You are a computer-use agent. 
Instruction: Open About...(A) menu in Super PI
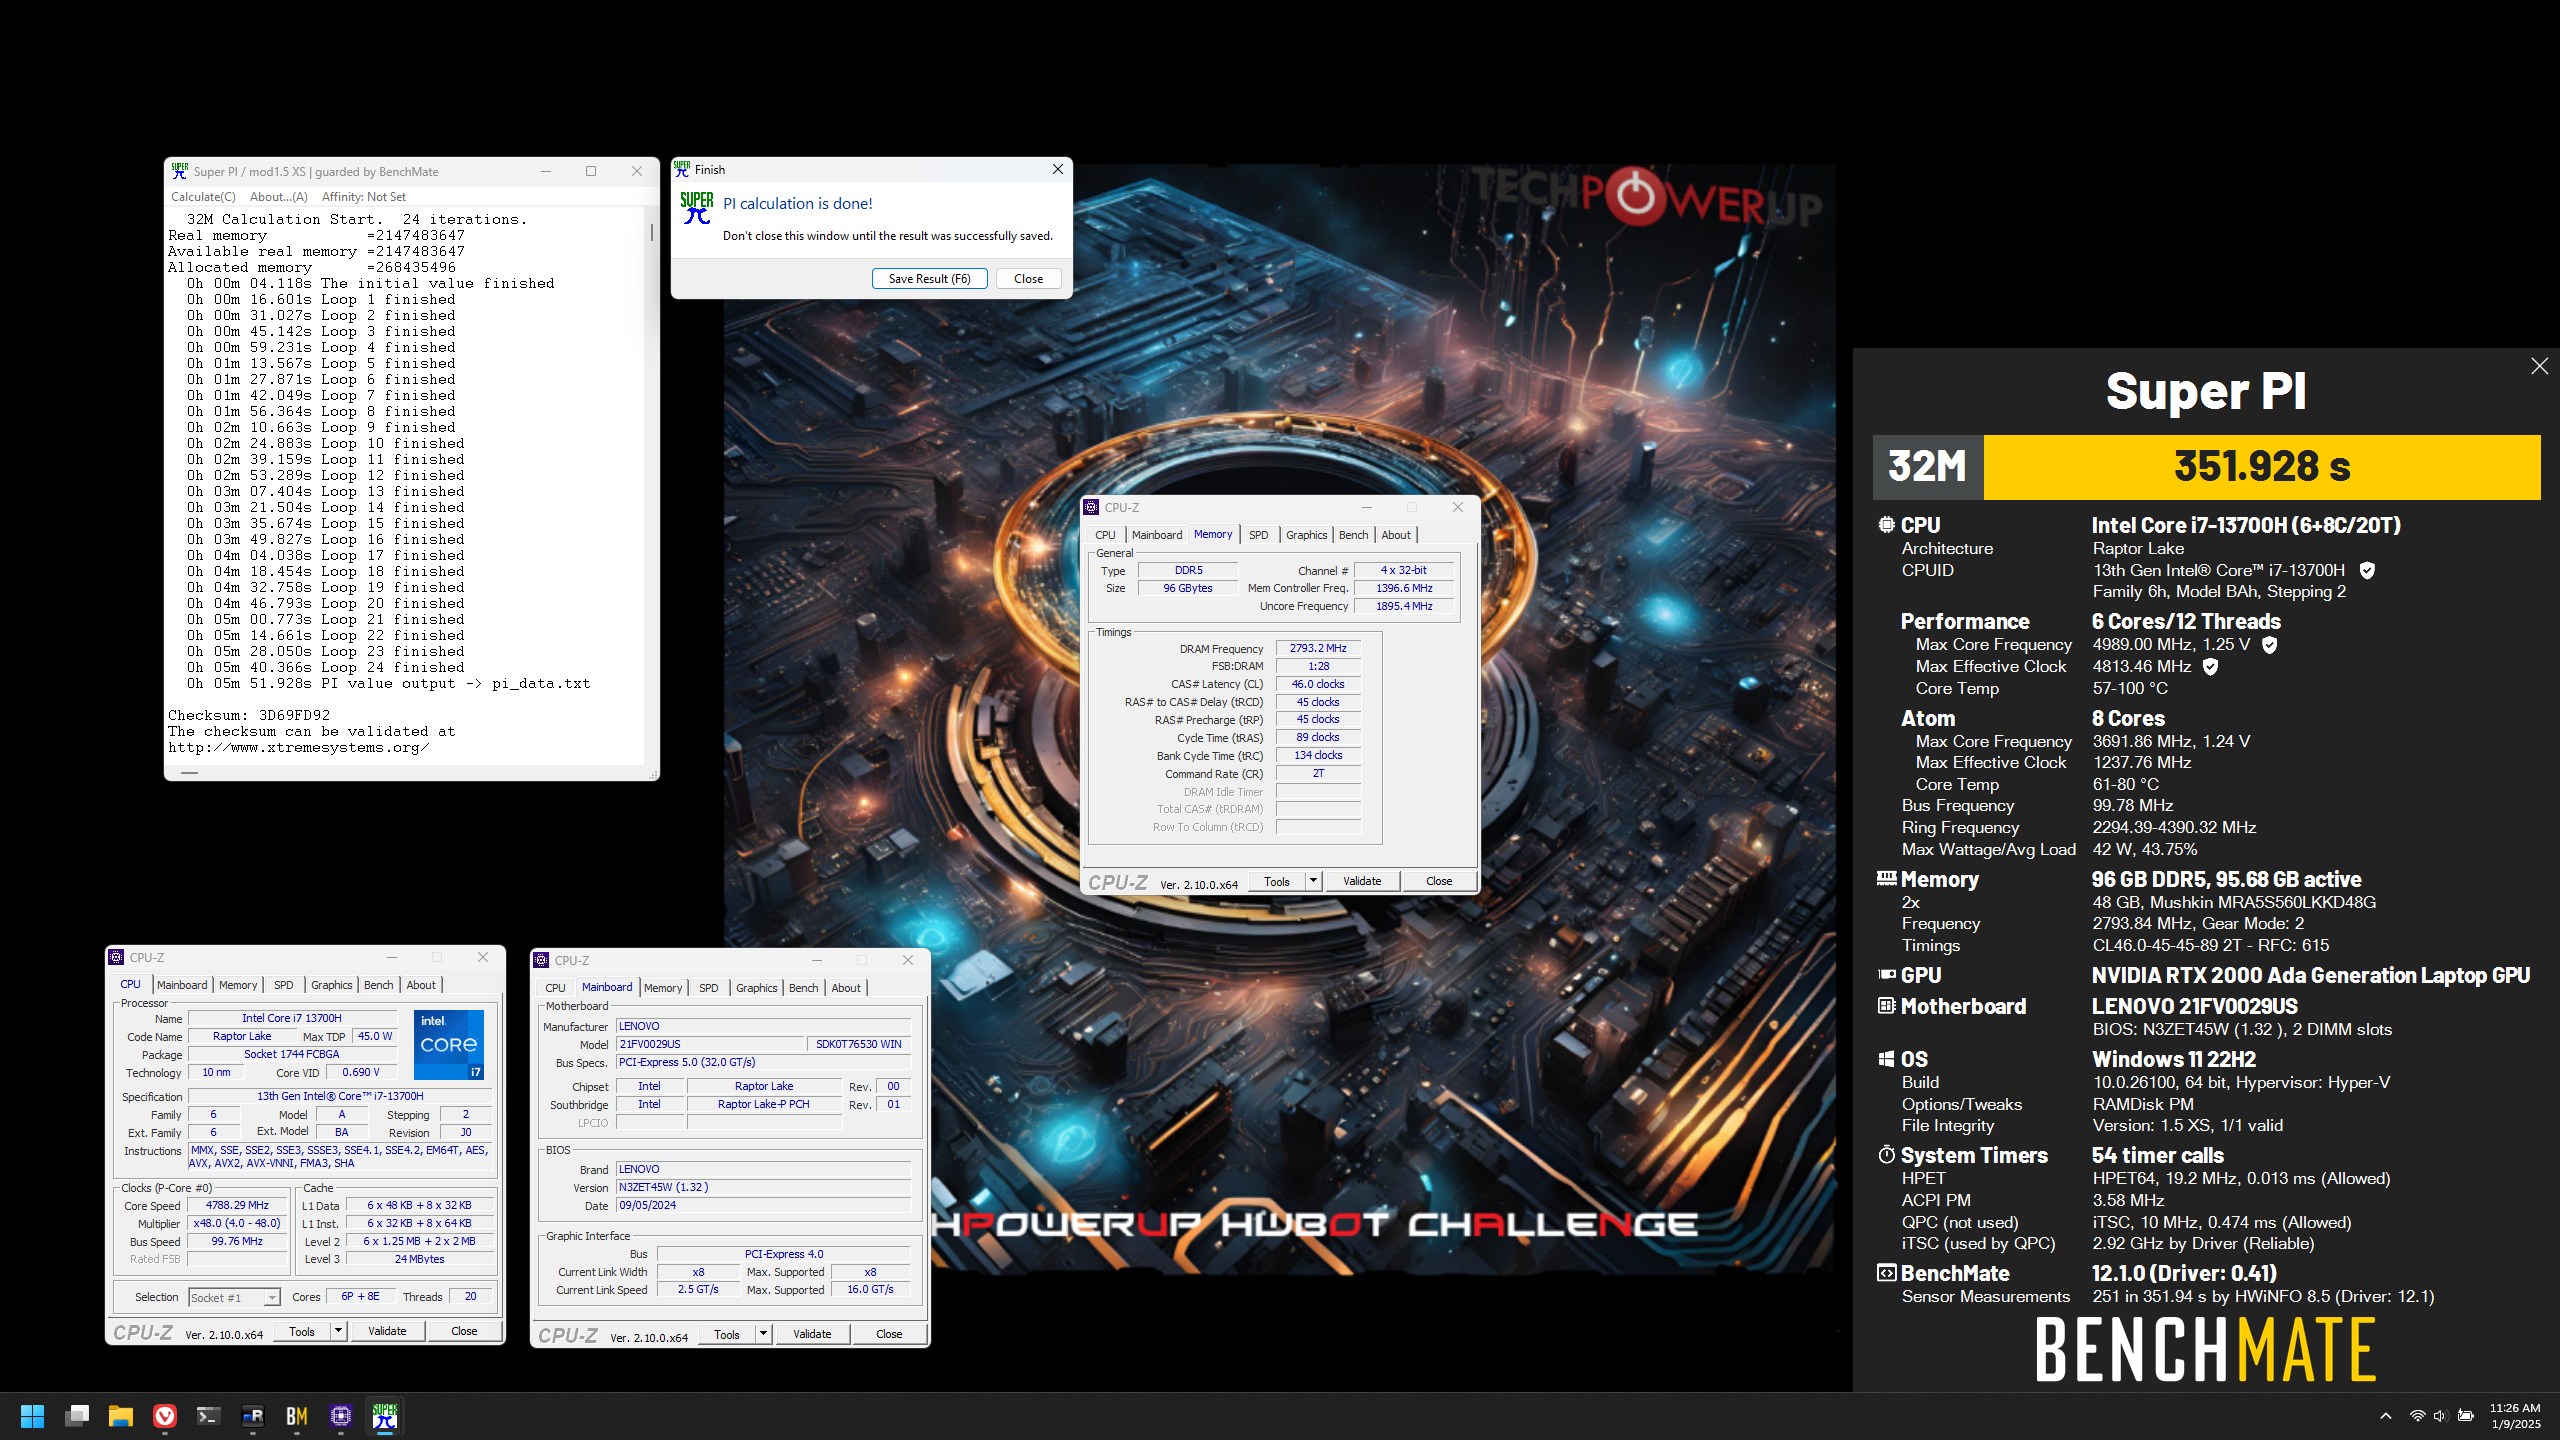279,197
